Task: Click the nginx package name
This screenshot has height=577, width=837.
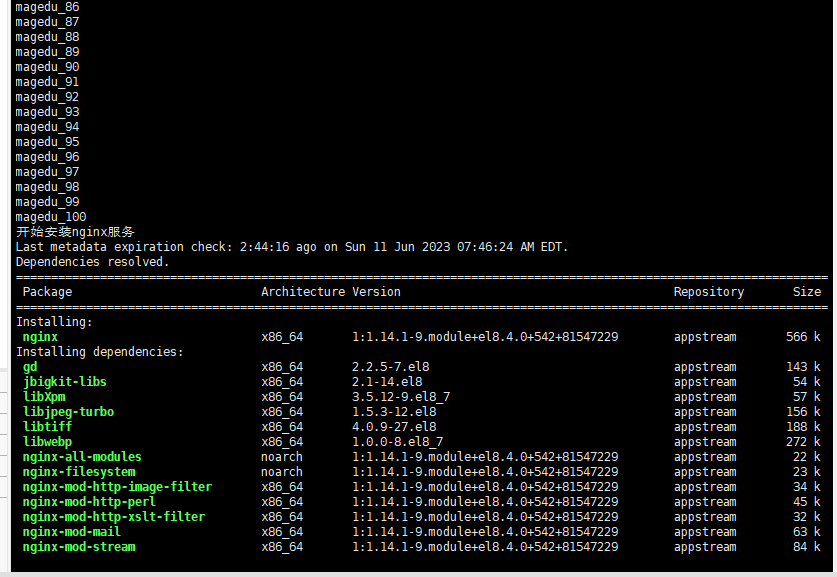Action: pos(40,337)
